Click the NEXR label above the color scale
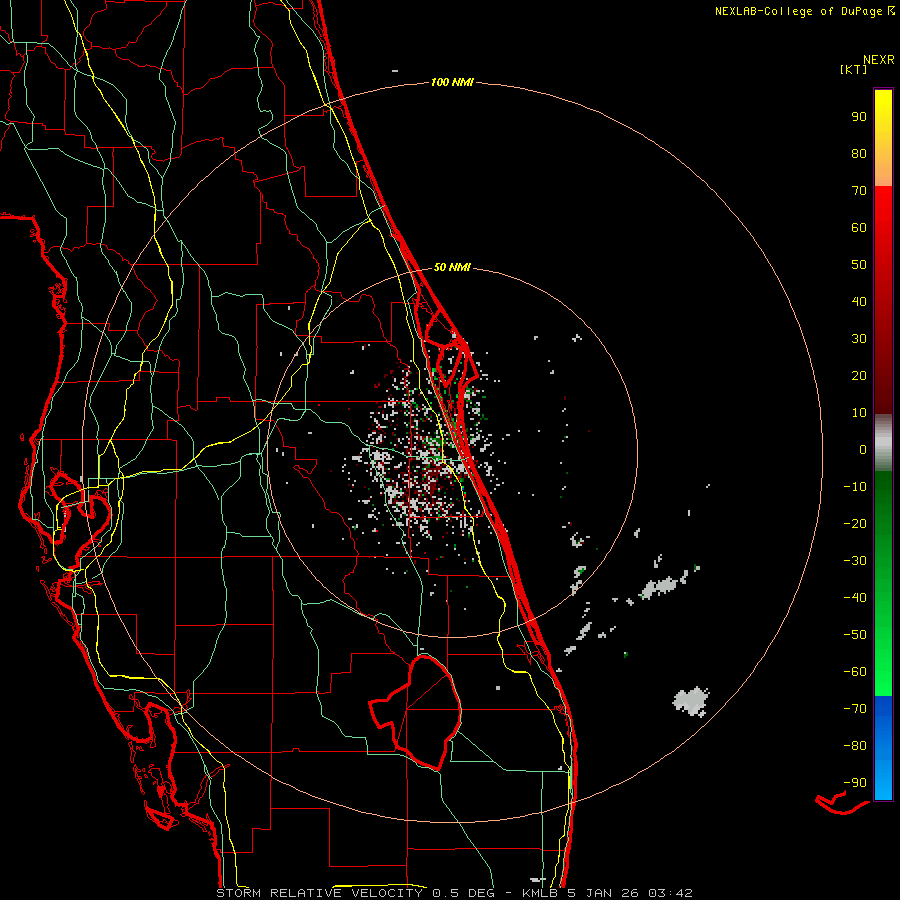The width and height of the screenshot is (900, 900). click(x=879, y=60)
